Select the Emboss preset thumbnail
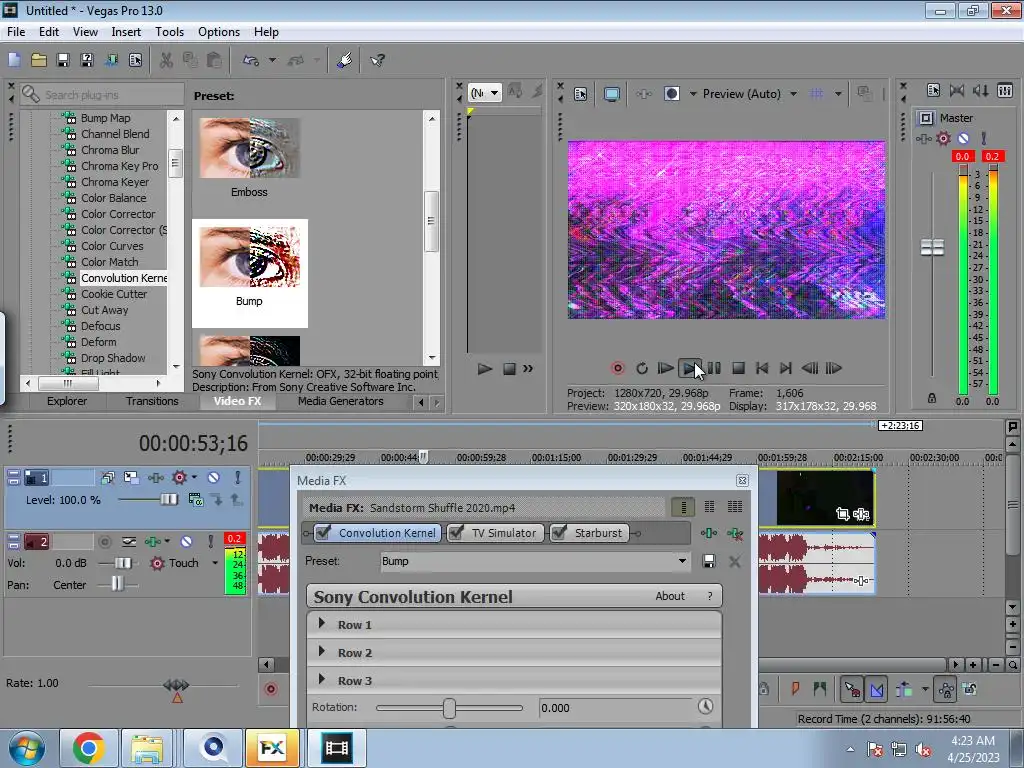The image size is (1024, 768). pos(249,148)
